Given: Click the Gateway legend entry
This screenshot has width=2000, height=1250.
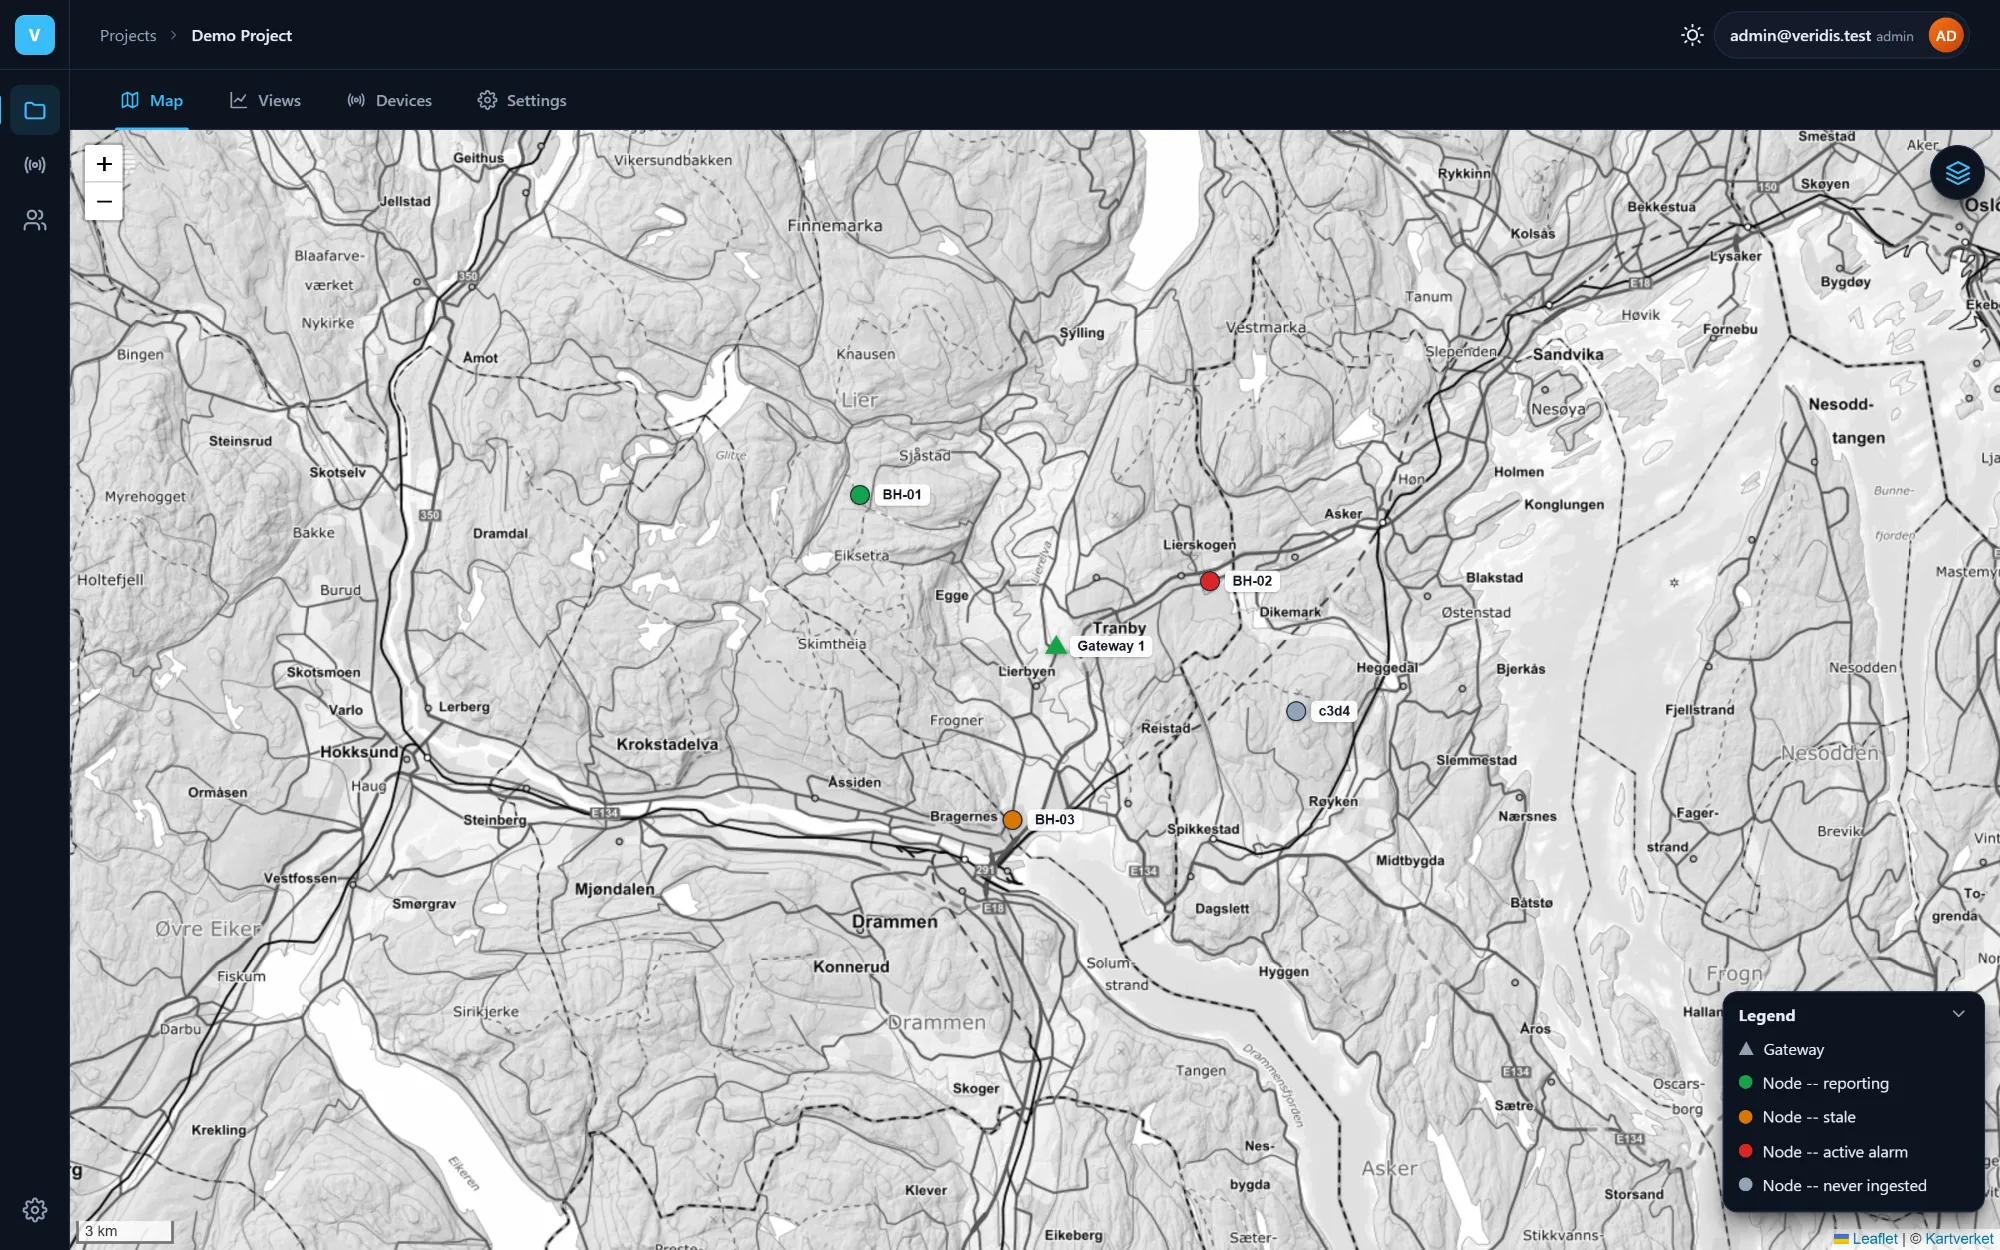Looking at the screenshot, I should point(1781,1049).
